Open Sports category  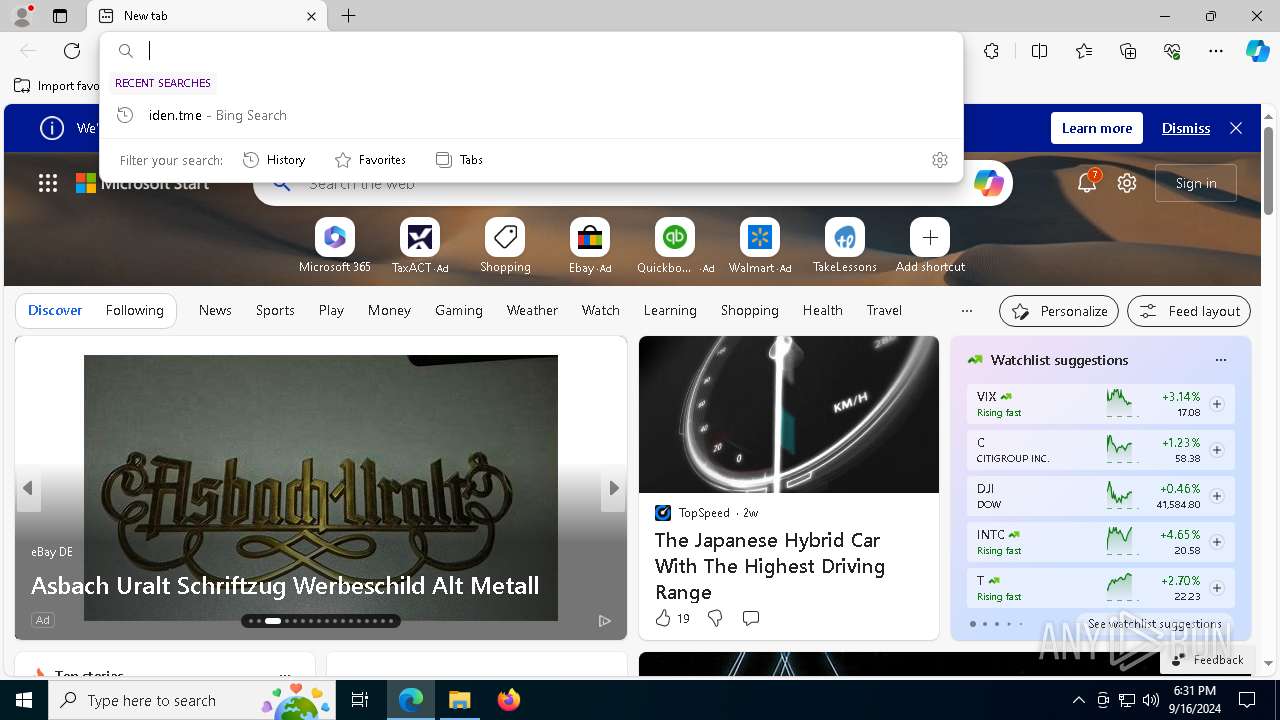pos(275,311)
